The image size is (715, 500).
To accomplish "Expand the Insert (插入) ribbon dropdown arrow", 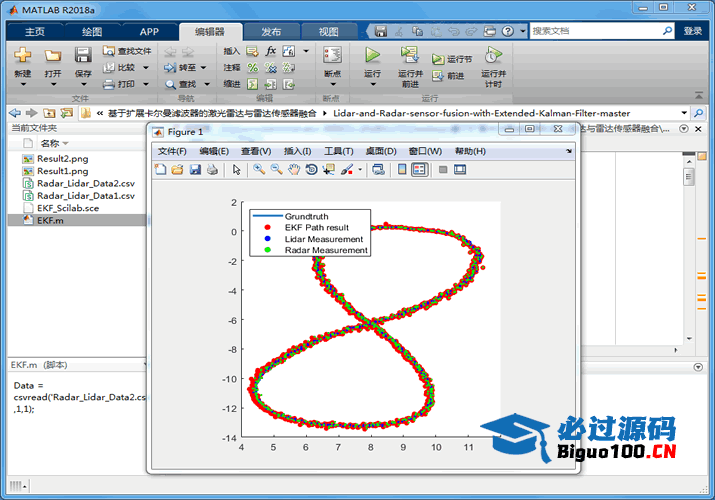I will point(306,51).
